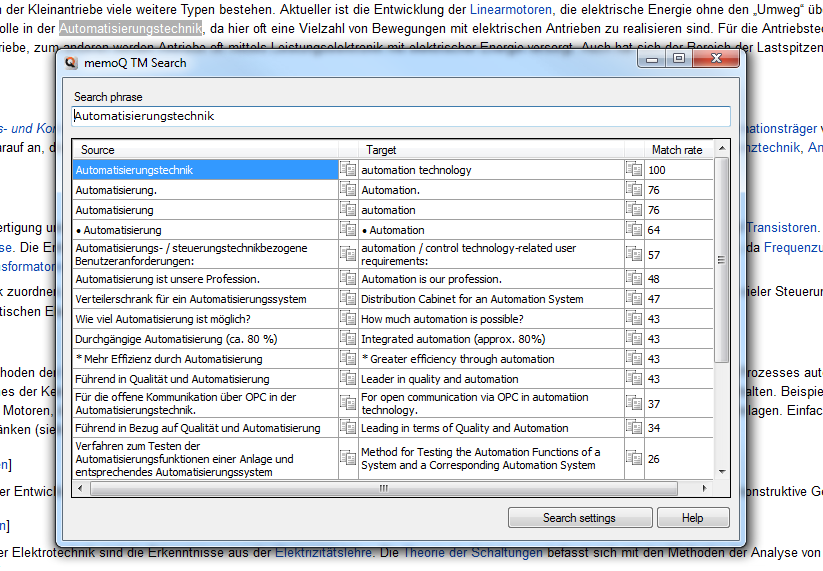Click the memoQ app icon in title bar
The width and height of the screenshot is (823, 571).
(71, 63)
